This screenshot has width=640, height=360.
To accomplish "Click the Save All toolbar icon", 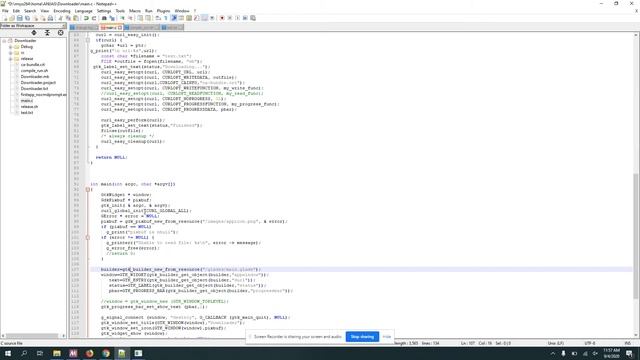I will 27,18.
